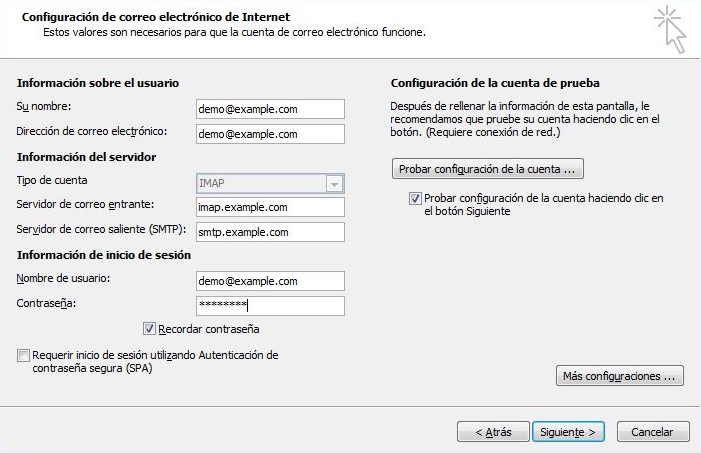The width and height of the screenshot is (701, 453).
Task: Open the Tipo de cuenta dropdown arrow
Action: [334, 183]
